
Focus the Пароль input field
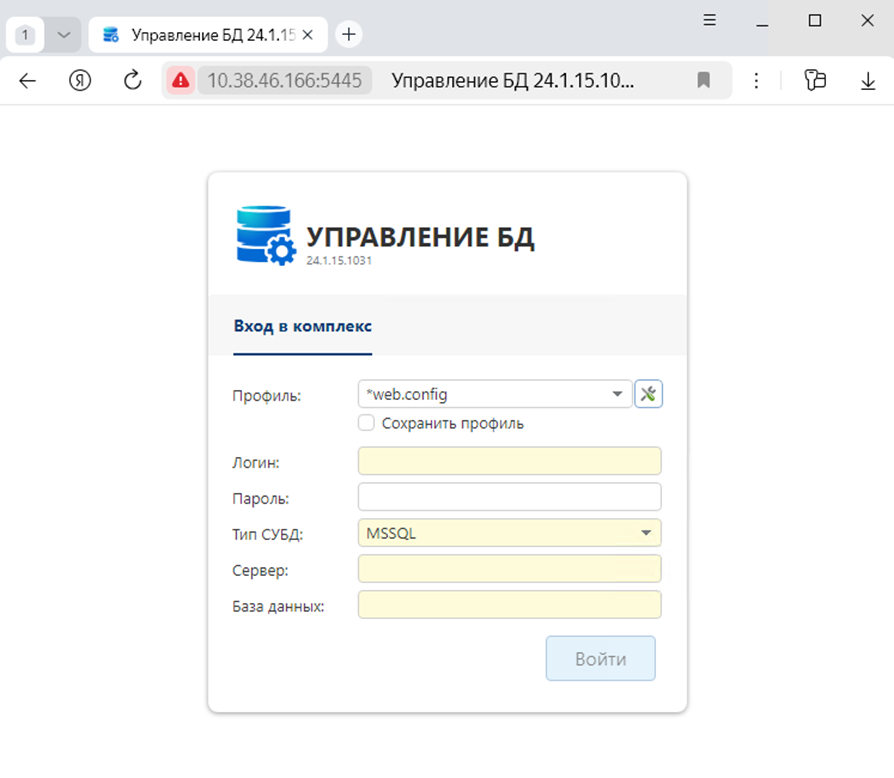tap(509, 497)
